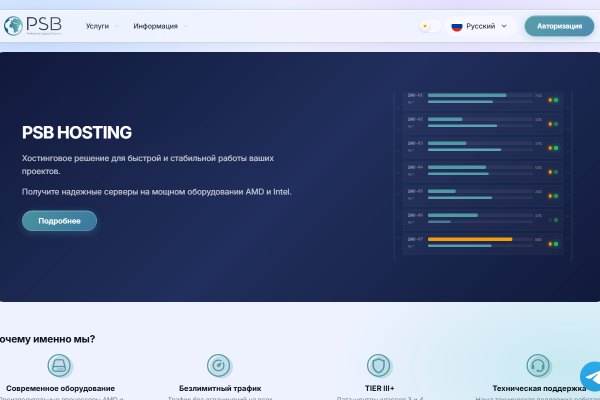Click the PSB HOSTING heading
Screen dimensions: 600x400
click(77, 132)
